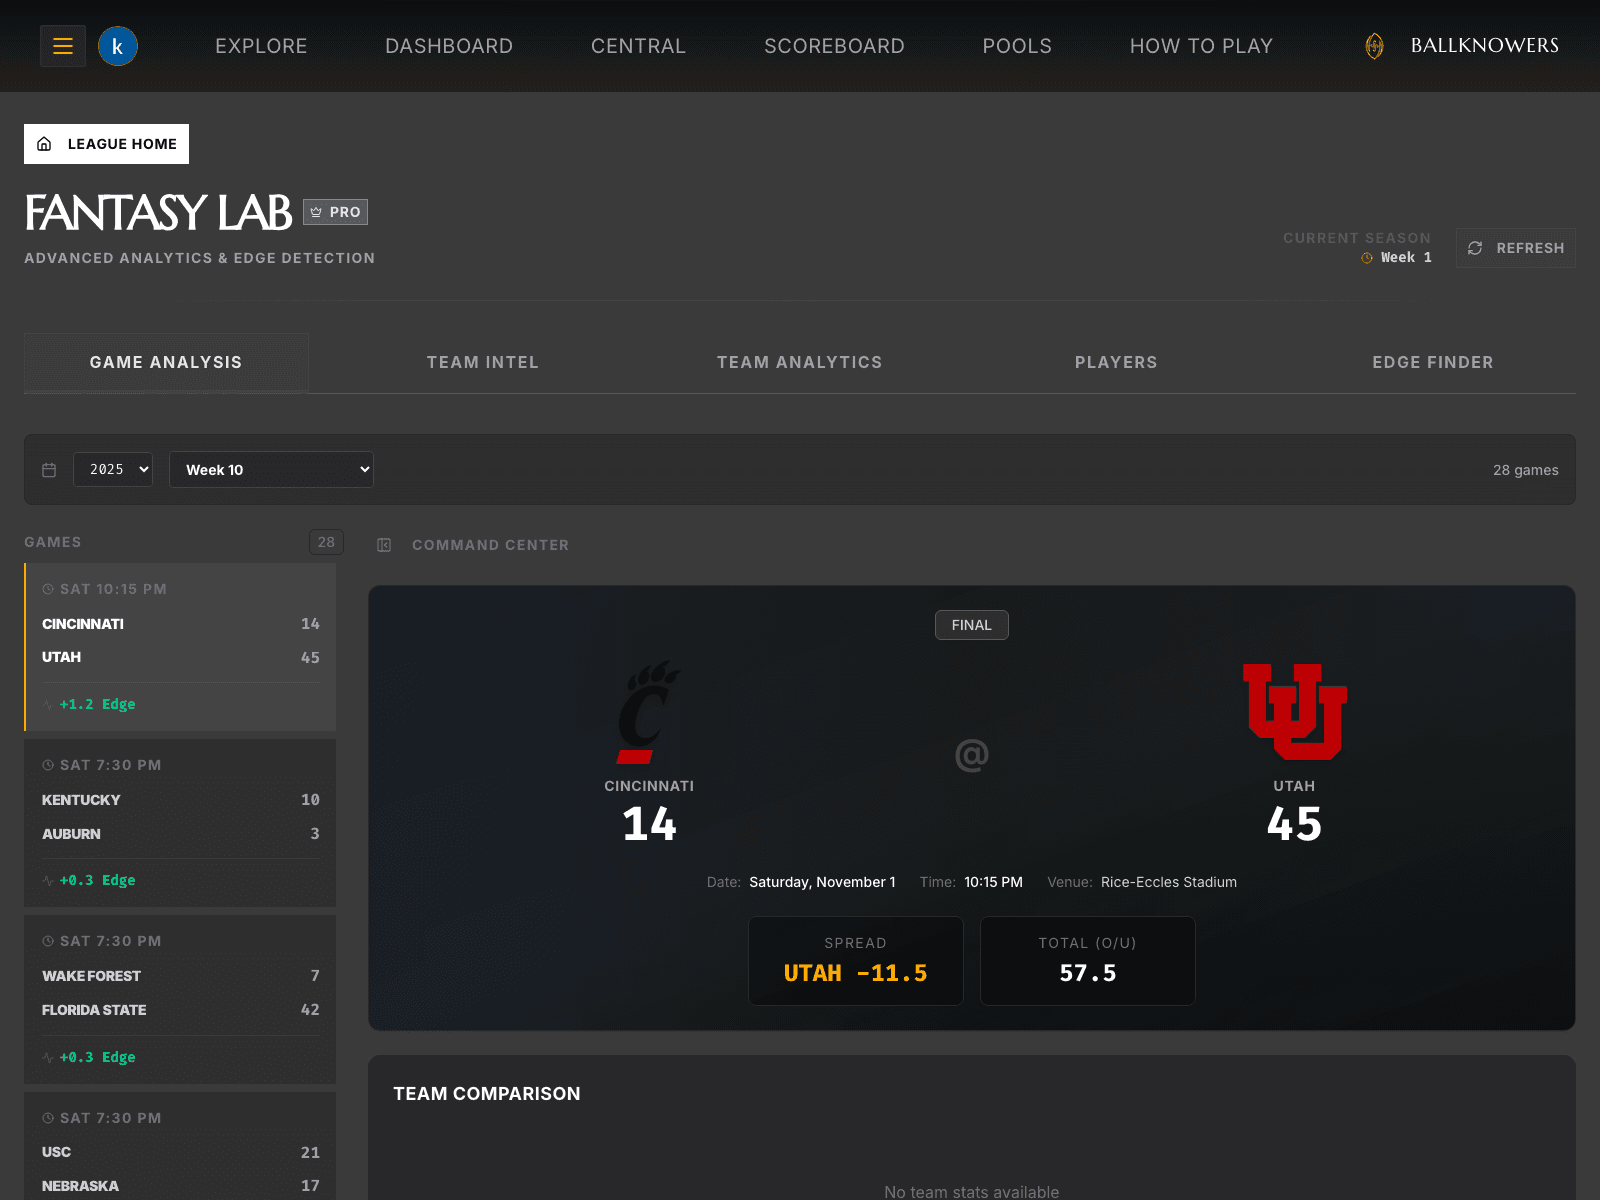1600x1200 pixels.
Task: Click the clock icon beside Week 1
Action: [1367, 258]
